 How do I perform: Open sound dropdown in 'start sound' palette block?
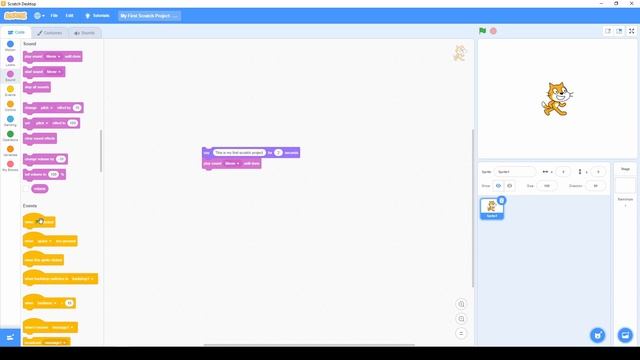(x=53, y=72)
